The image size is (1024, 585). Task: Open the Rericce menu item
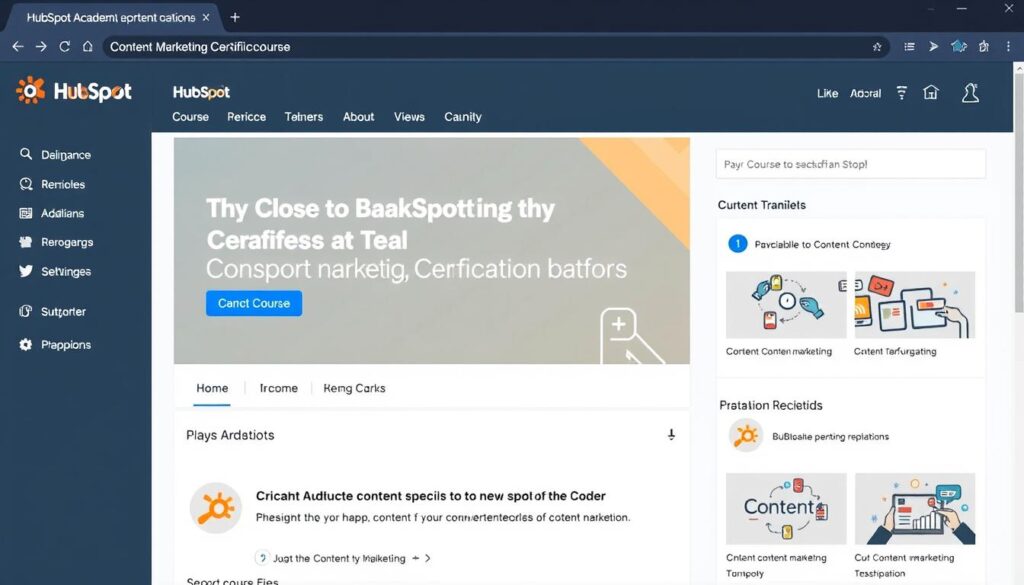click(246, 117)
